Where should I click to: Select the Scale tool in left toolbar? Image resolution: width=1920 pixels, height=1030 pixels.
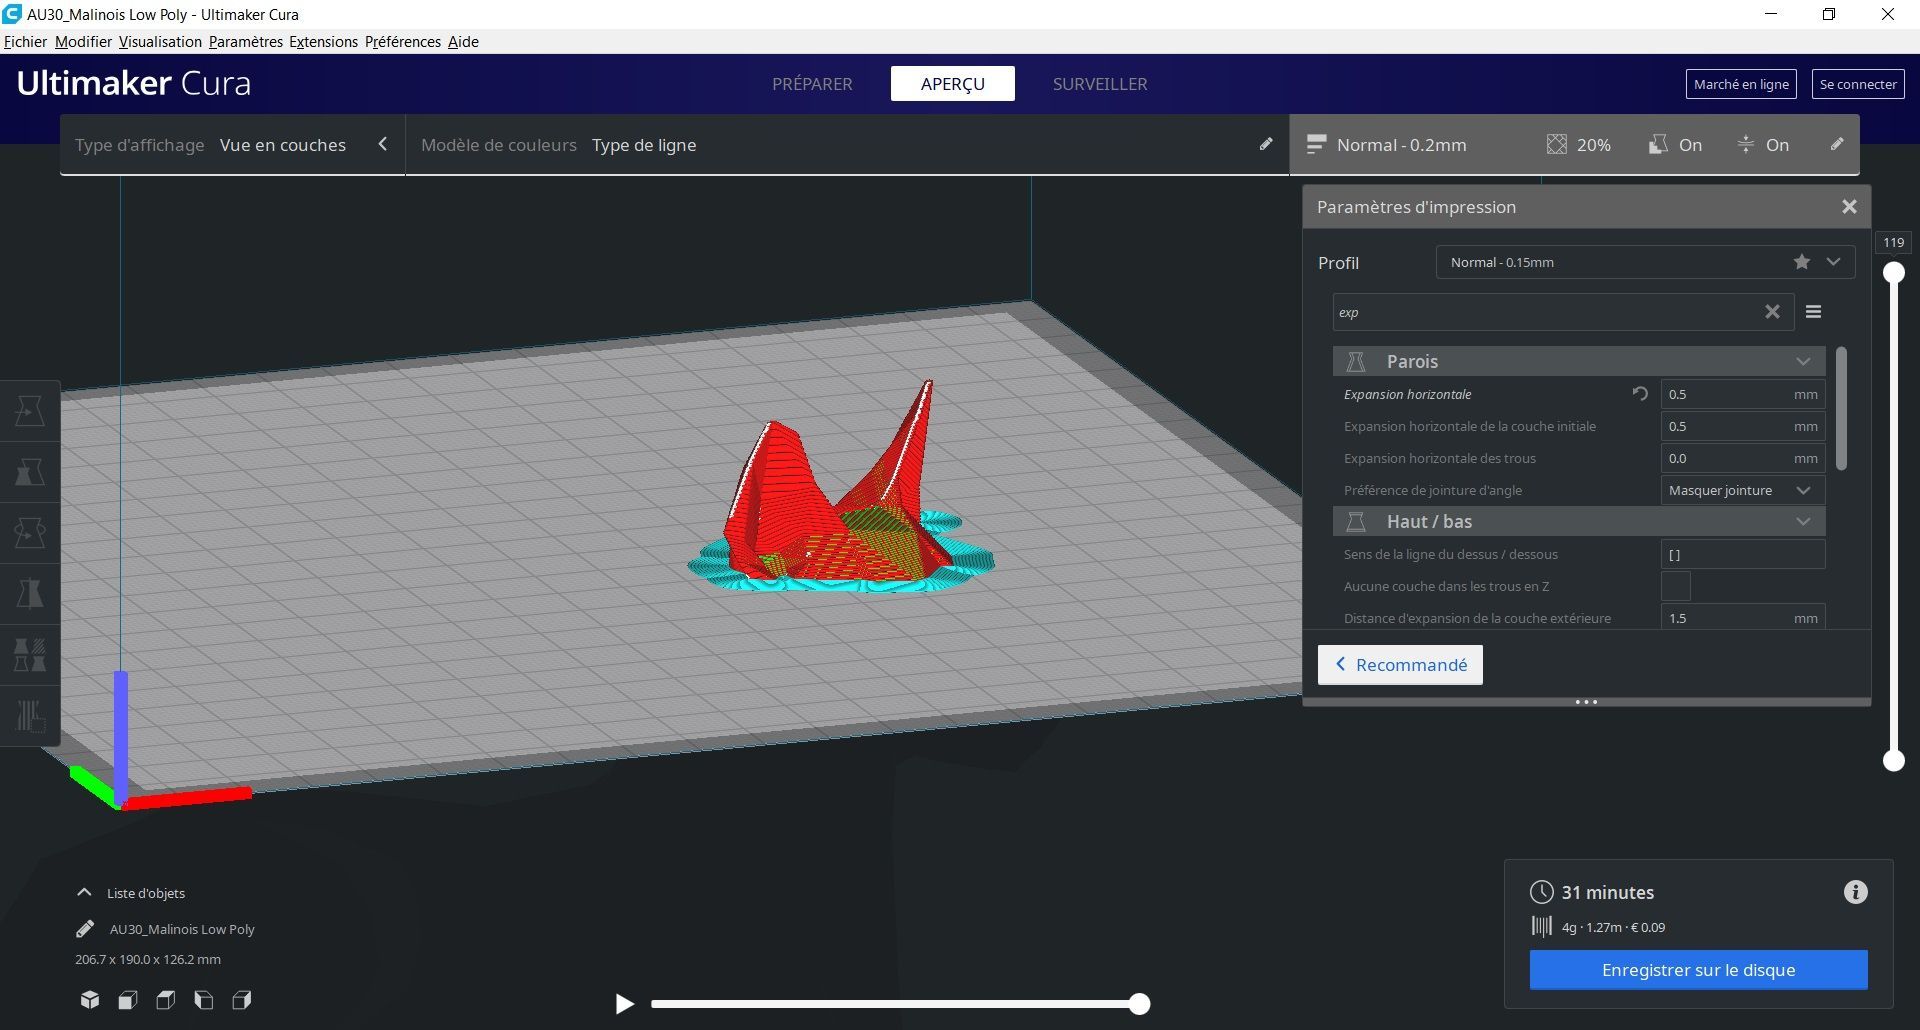pyautogui.click(x=30, y=471)
